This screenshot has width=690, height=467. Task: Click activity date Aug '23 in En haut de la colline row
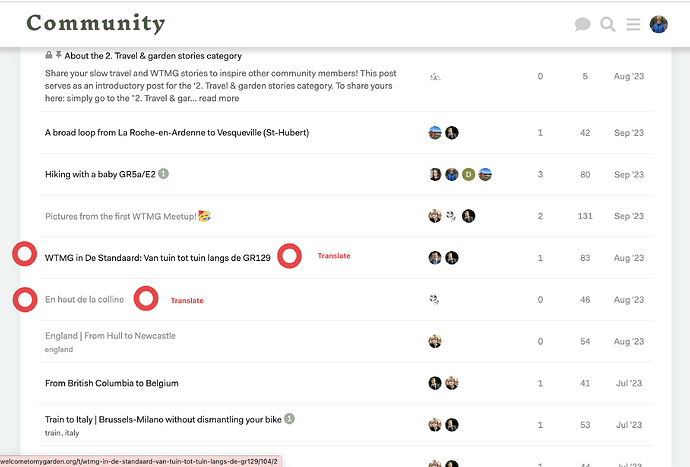(x=629, y=300)
